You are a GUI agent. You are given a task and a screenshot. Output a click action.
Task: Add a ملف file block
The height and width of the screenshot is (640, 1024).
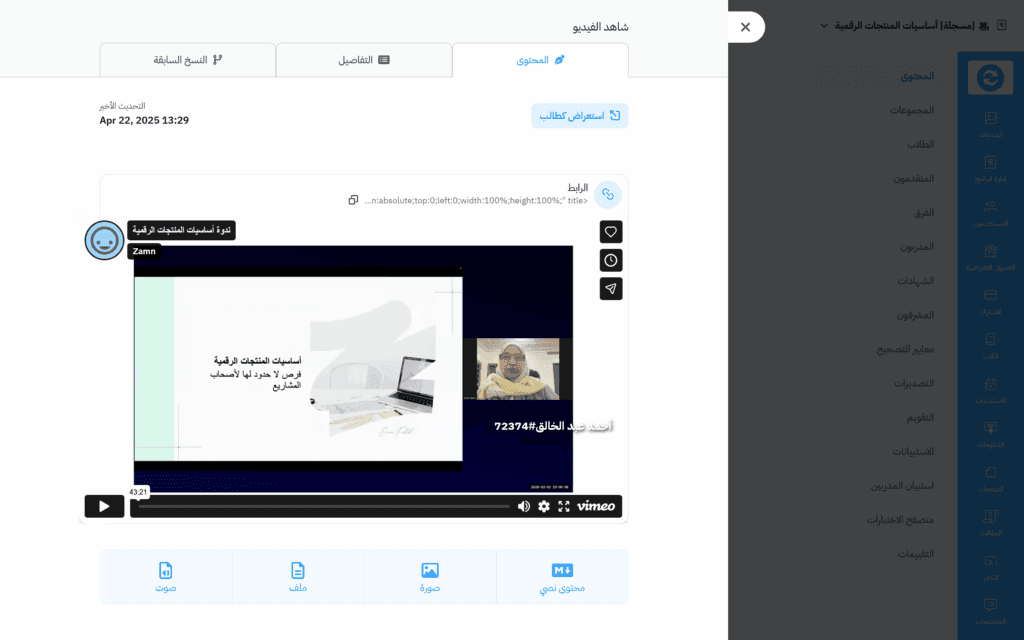[x=298, y=577]
